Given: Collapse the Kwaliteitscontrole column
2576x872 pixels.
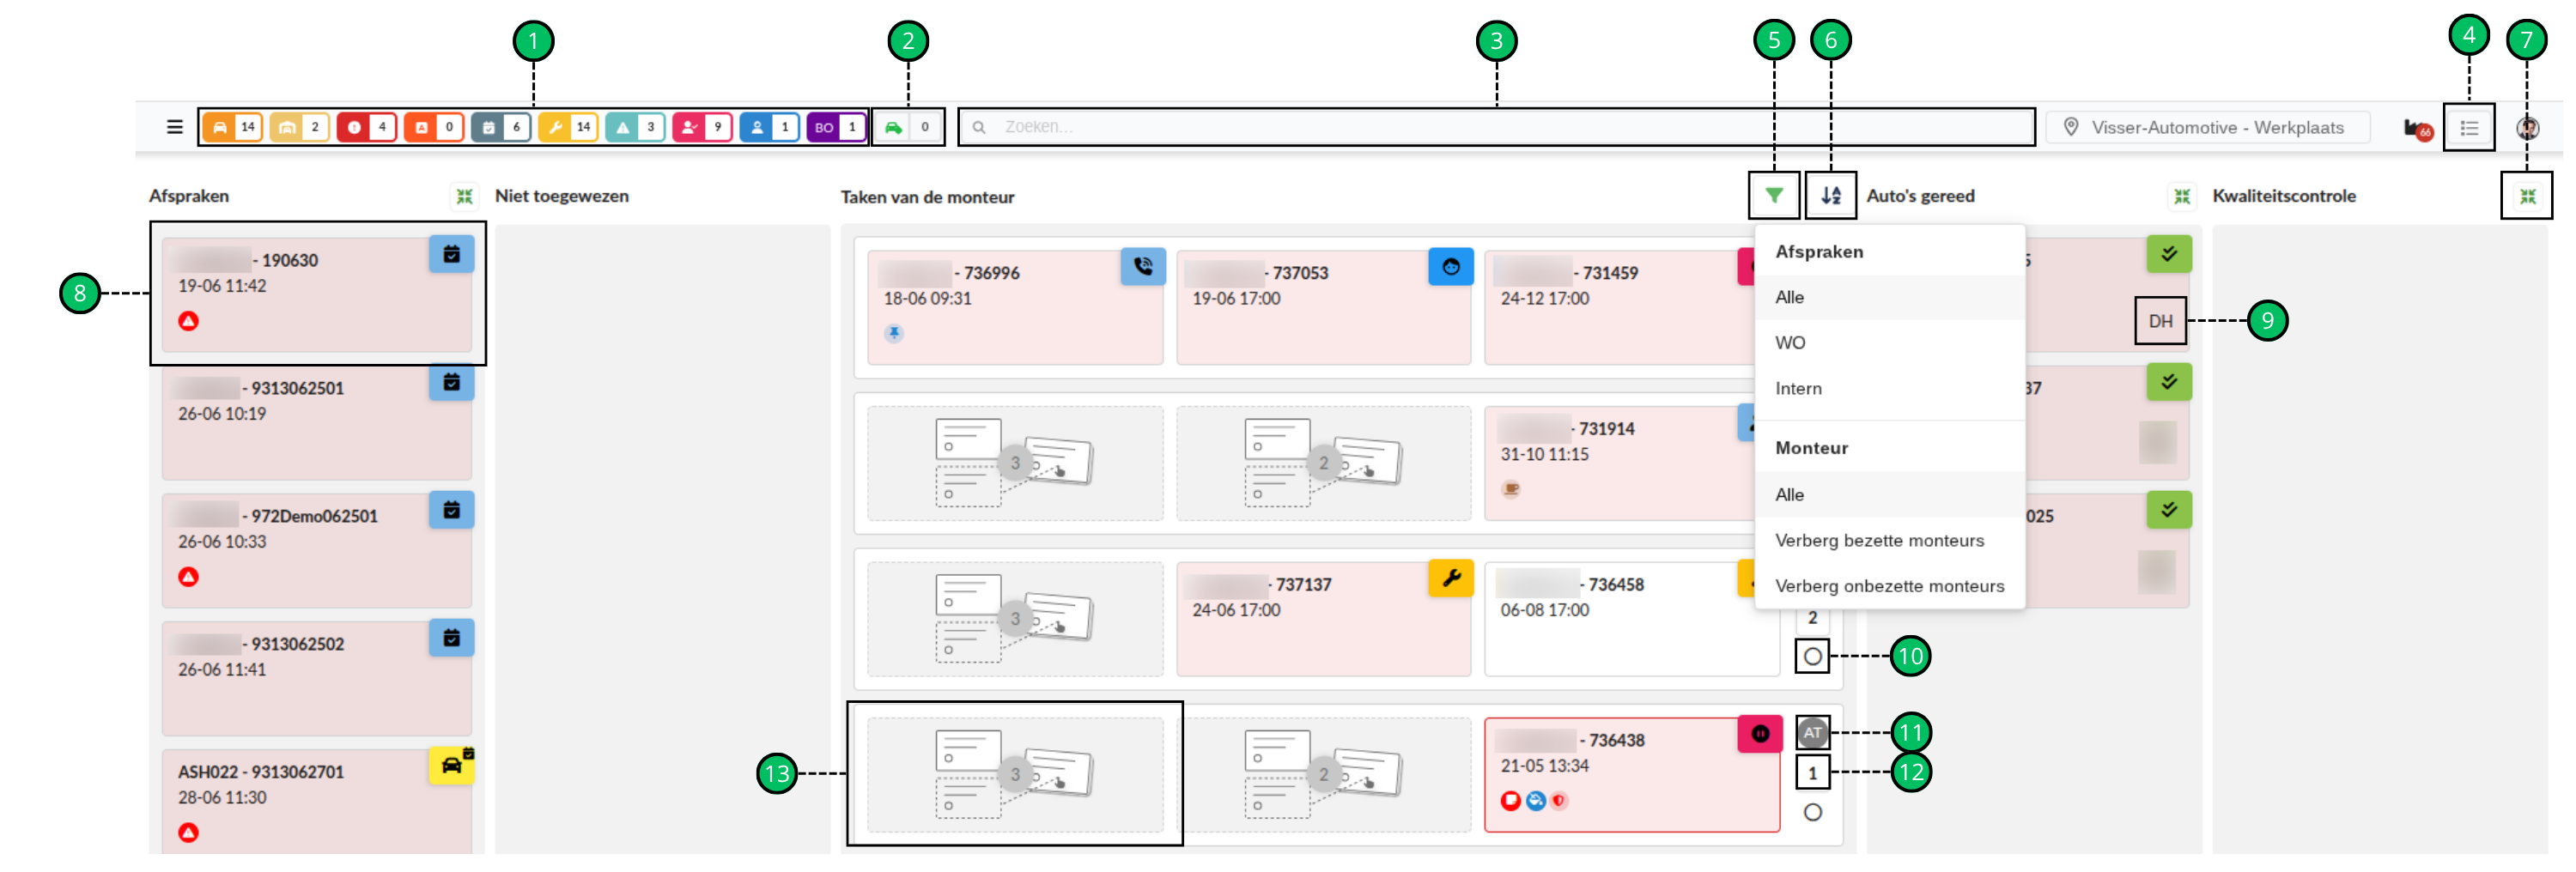Looking at the screenshot, I should (x=2527, y=196).
